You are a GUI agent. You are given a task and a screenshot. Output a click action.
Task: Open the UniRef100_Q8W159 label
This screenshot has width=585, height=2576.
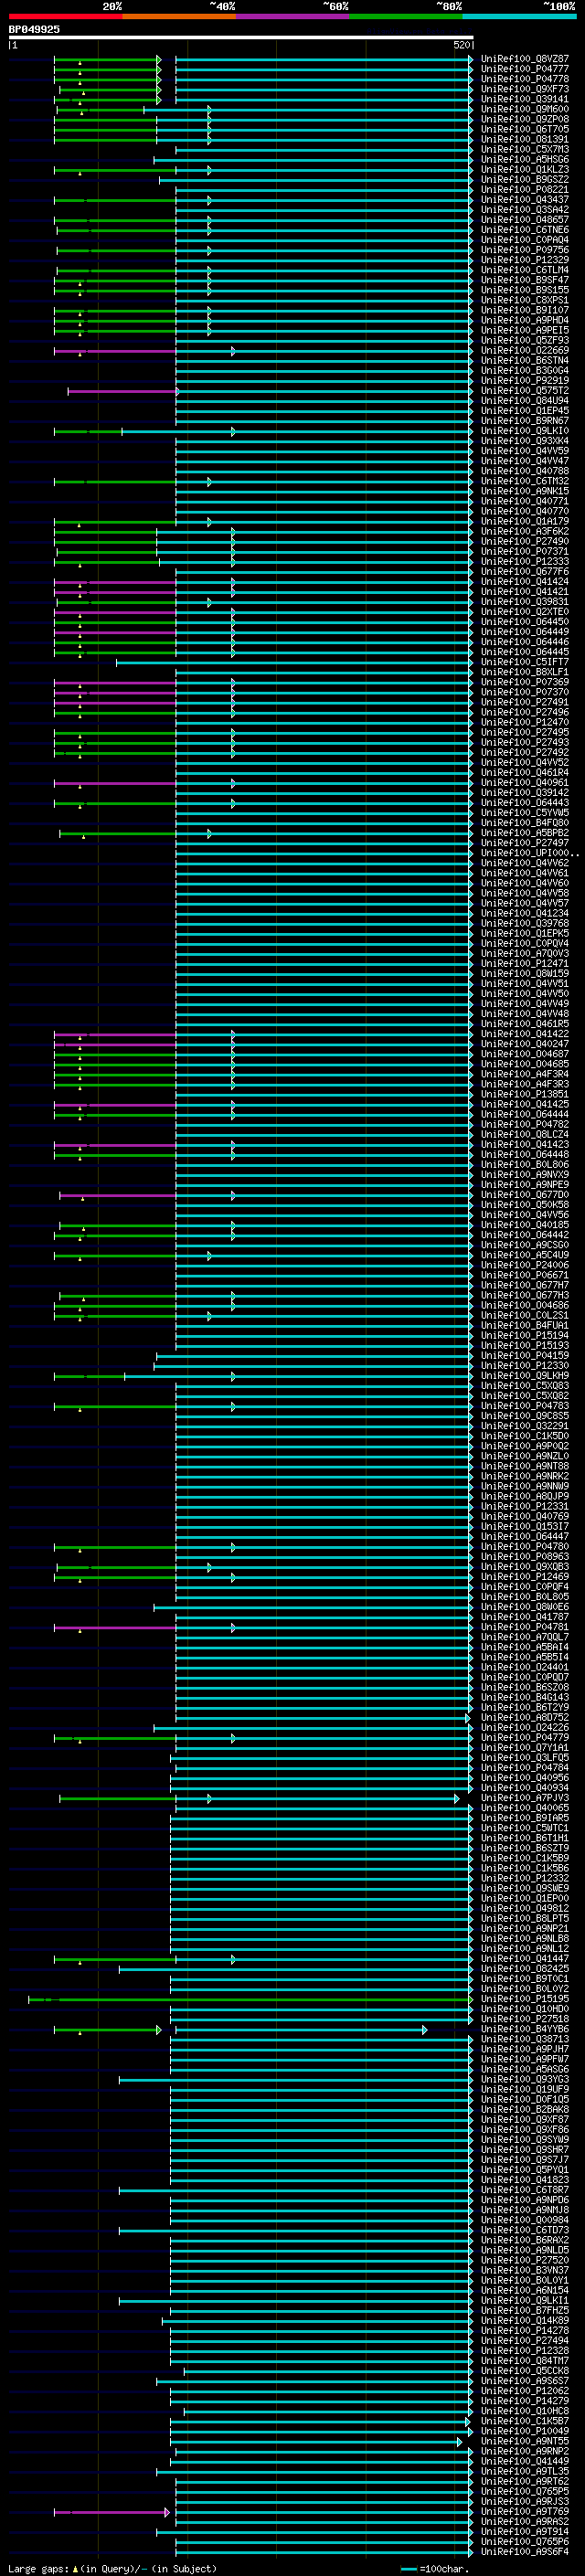[525, 973]
